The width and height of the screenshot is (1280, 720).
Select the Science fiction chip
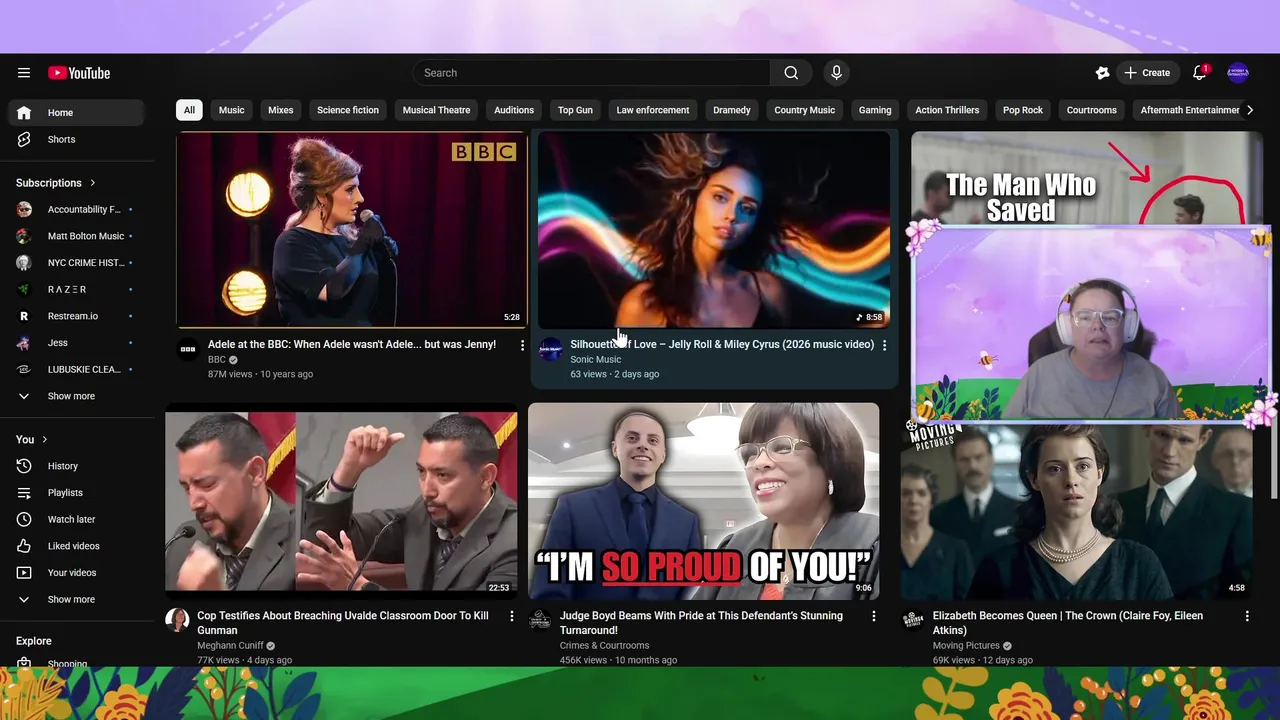pos(348,110)
